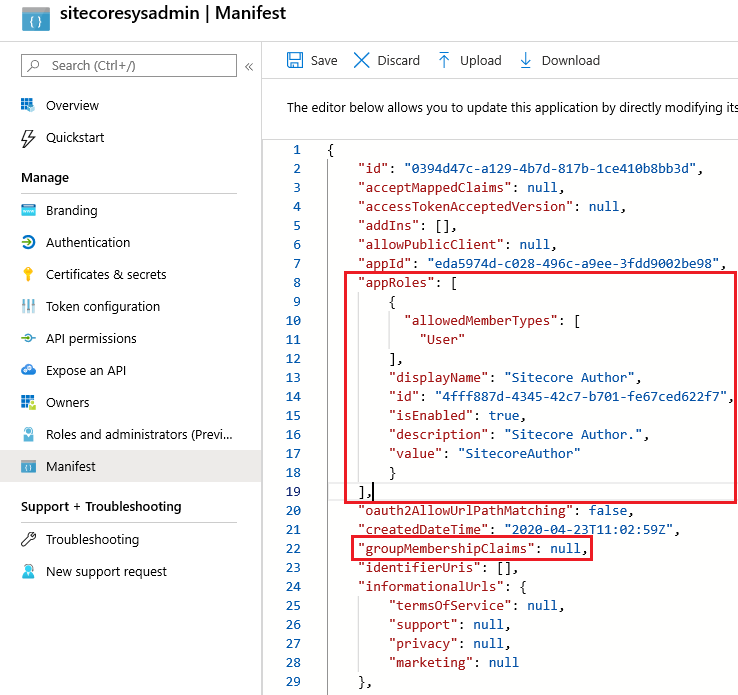Click the "SitecoreAuthor" value string
The height and width of the screenshot is (695, 738).
[519, 453]
